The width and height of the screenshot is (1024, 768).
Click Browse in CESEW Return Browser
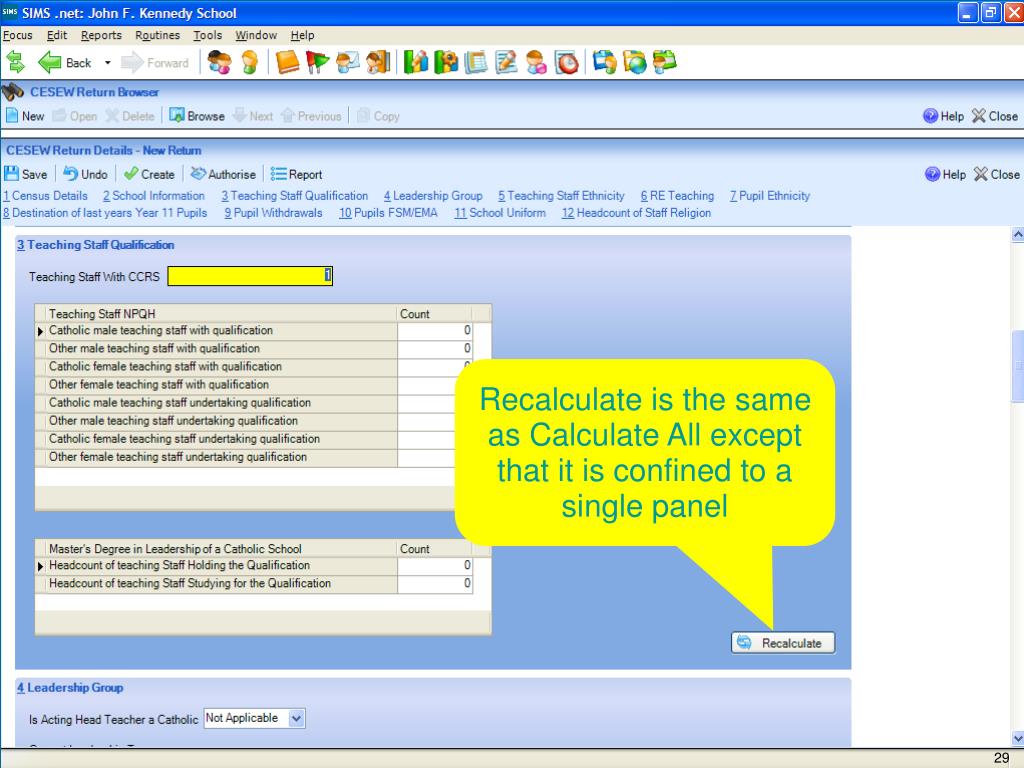click(197, 116)
